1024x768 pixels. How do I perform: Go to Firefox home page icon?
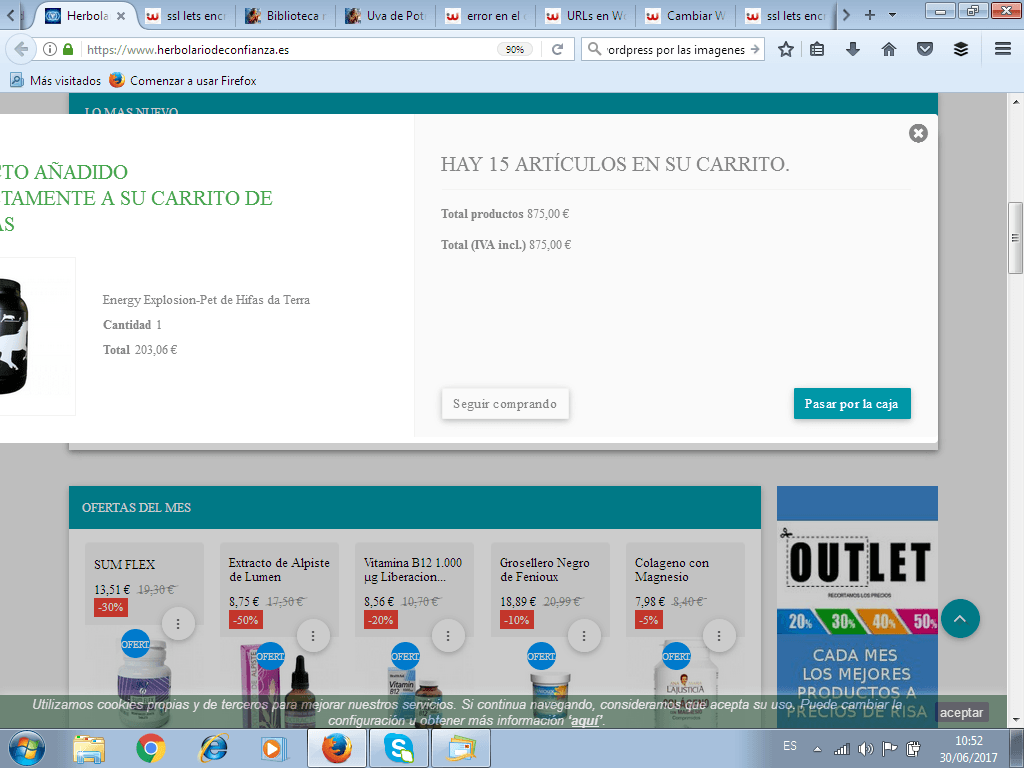pyautogui.click(x=889, y=49)
